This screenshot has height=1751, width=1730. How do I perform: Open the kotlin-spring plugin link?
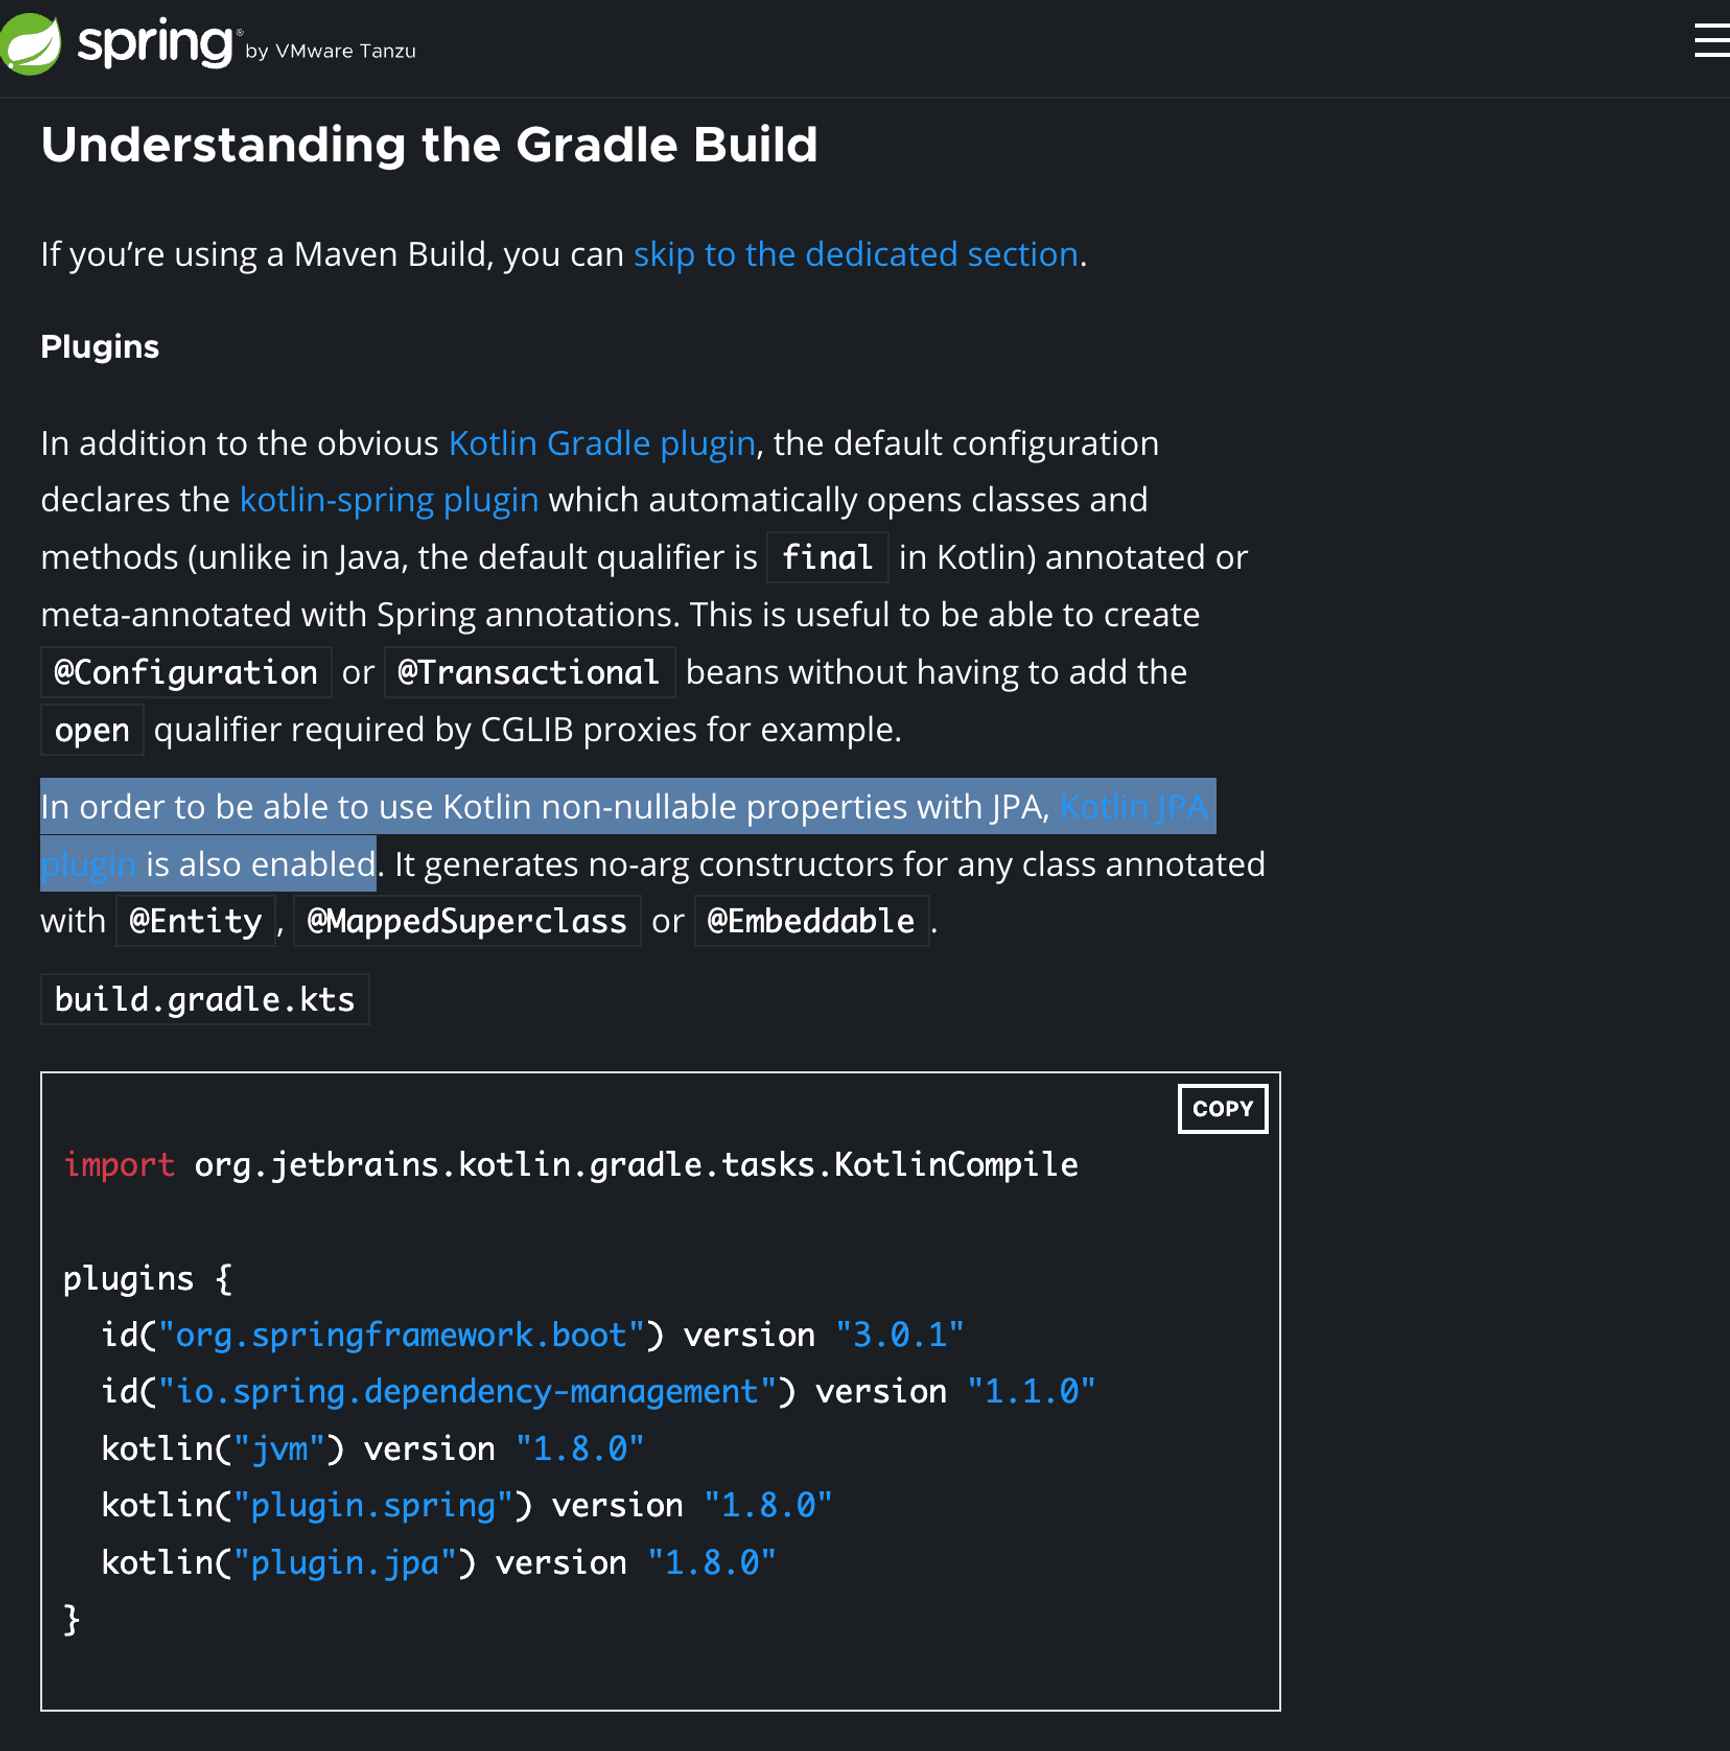tap(389, 499)
